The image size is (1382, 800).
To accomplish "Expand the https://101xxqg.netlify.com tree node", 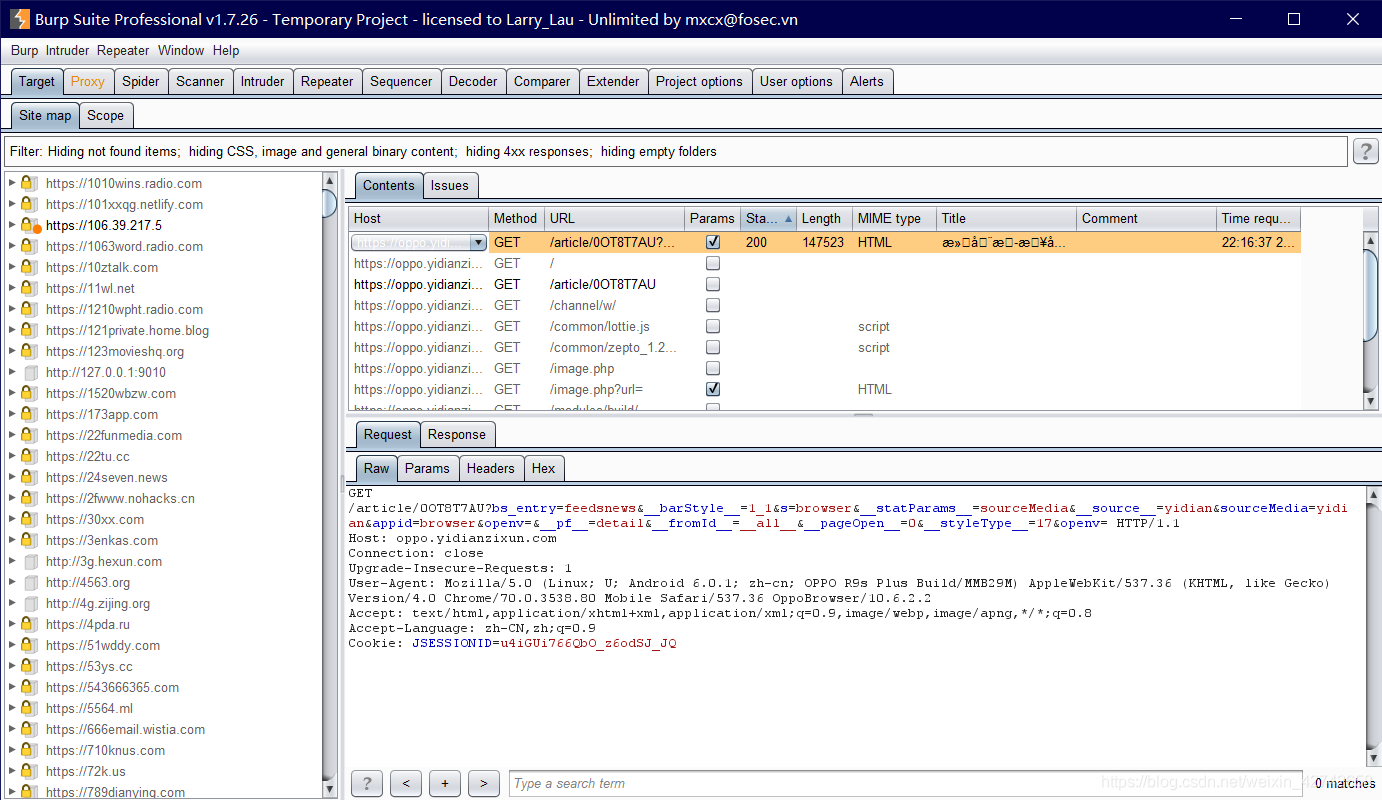I will point(12,204).
